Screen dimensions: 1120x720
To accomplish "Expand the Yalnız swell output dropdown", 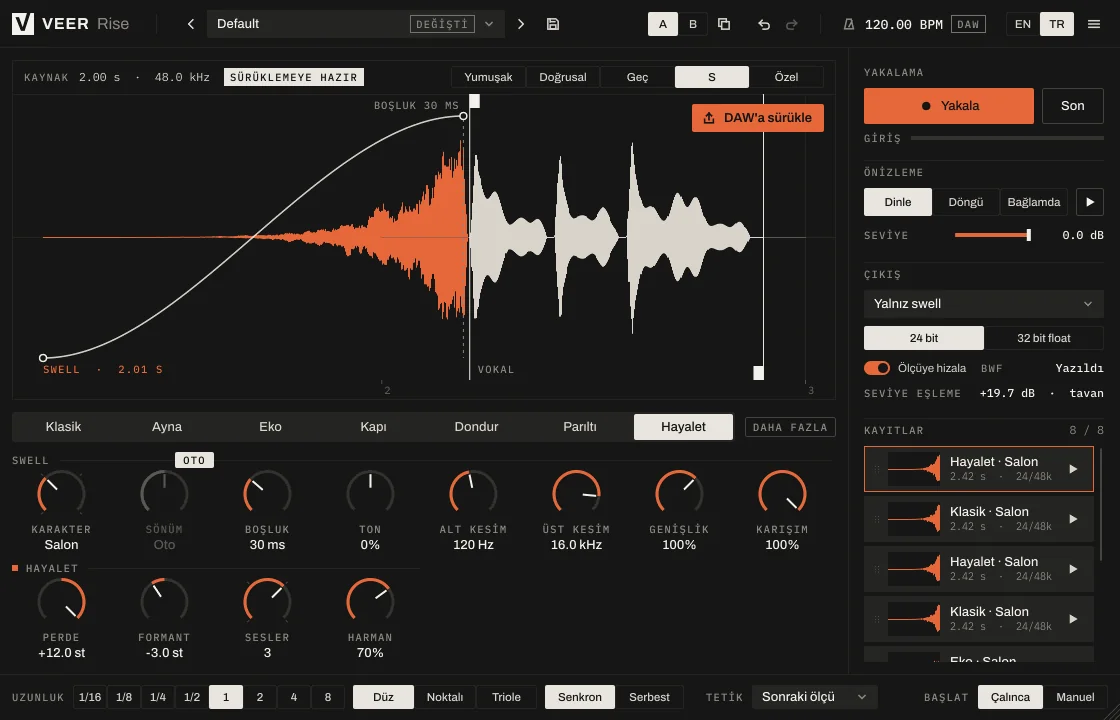I will click(984, 304).
